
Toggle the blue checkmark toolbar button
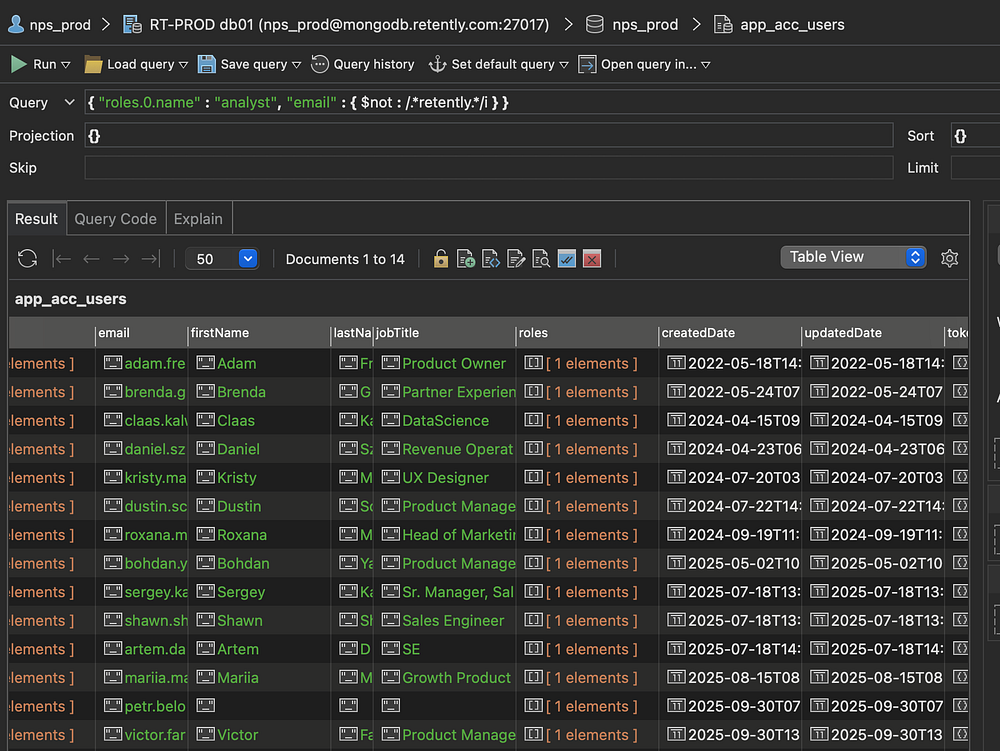coord(567,259)
